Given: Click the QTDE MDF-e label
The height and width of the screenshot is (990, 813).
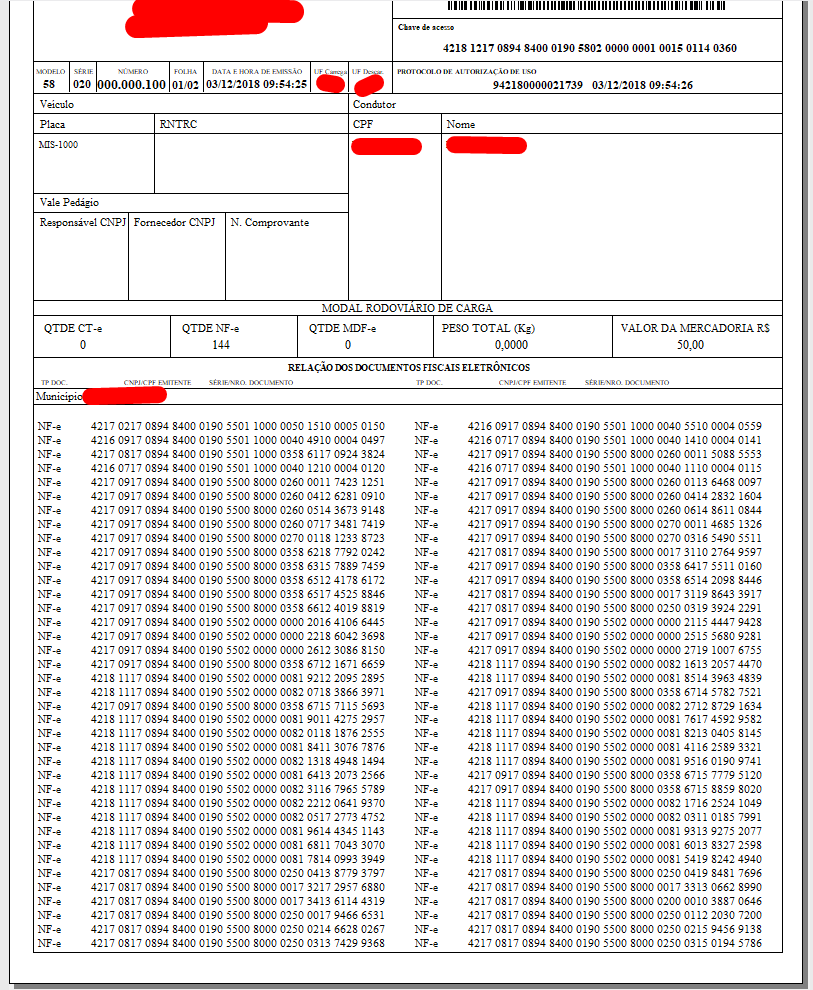Looking at the screenshot, I should point(342,328).
